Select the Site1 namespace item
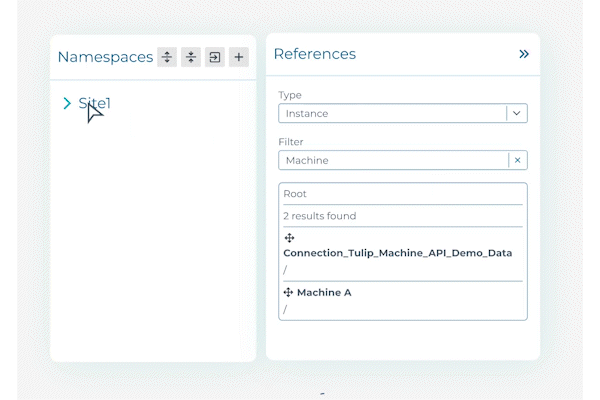The image size is (600, 400). coord(95,103)
